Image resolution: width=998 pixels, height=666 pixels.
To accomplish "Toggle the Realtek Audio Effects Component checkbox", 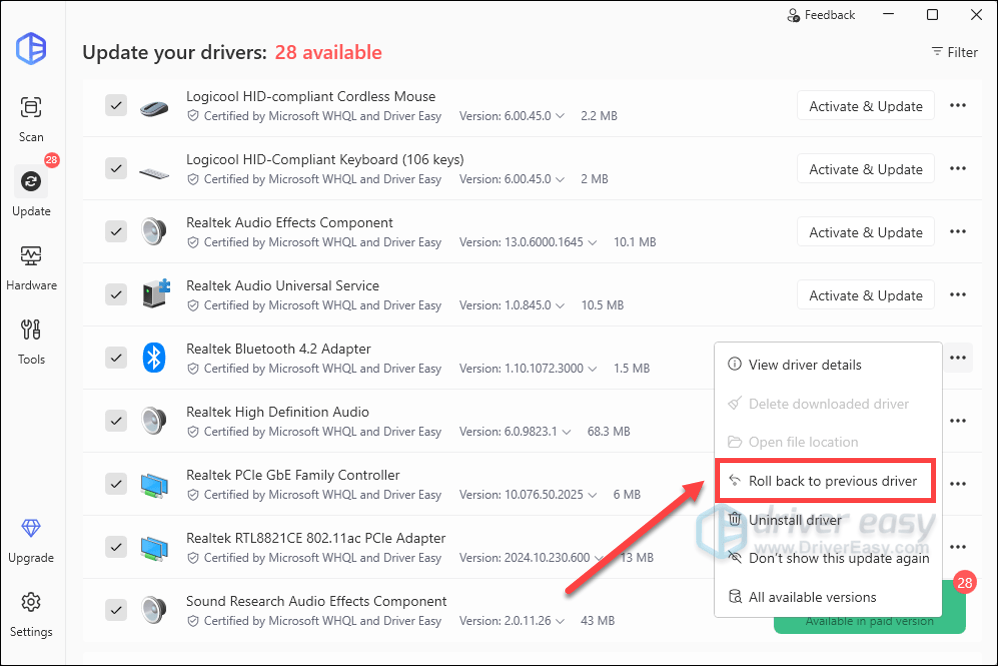I will coord(116,231).
